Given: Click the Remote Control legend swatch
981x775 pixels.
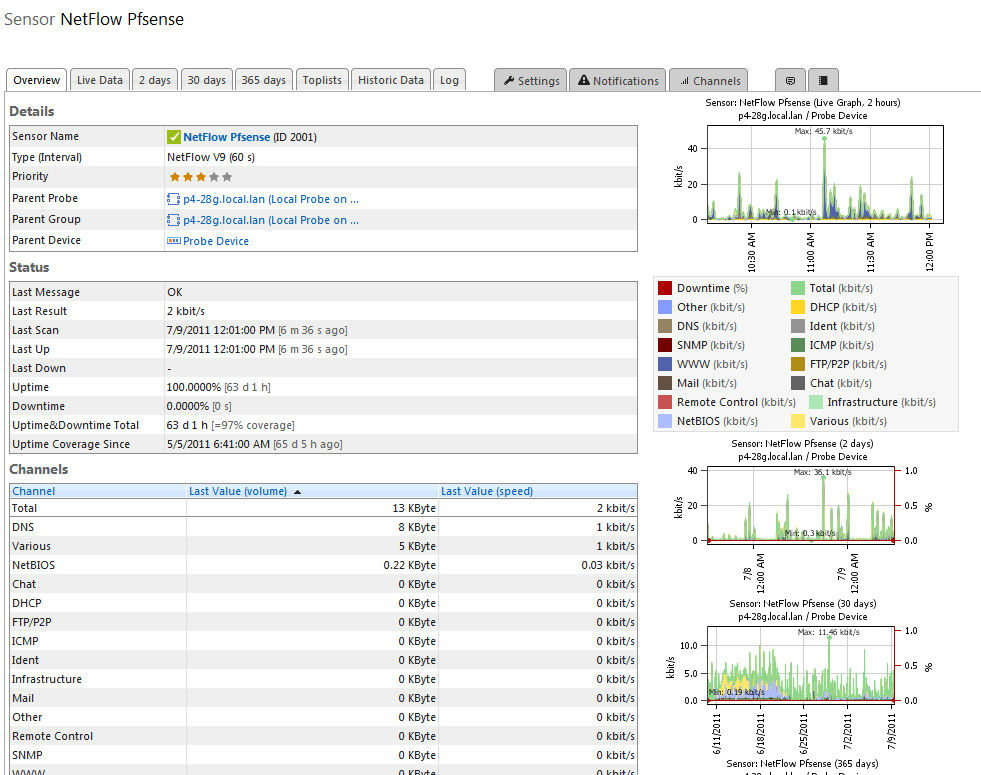Looking at the screenshot, I should (x=665, y=402).
